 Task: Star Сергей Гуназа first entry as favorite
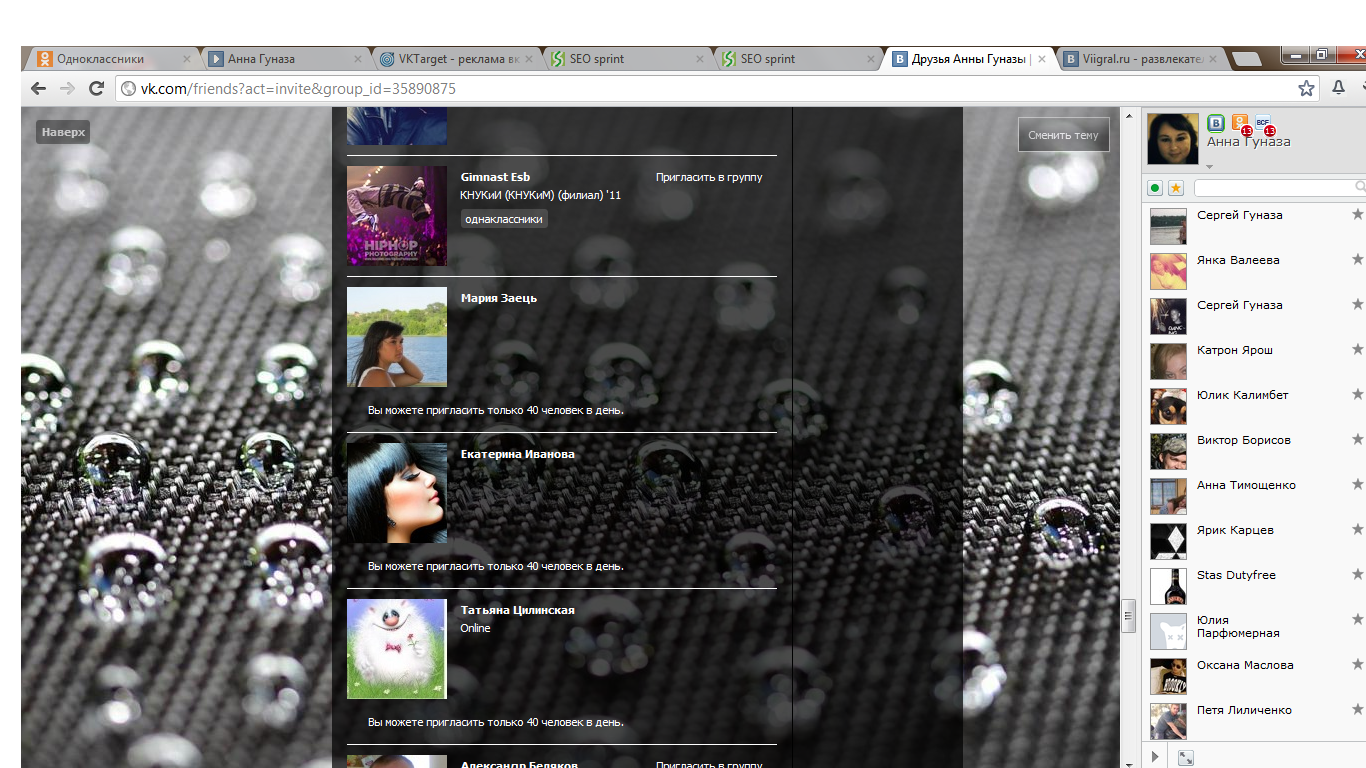(1357, 215)
